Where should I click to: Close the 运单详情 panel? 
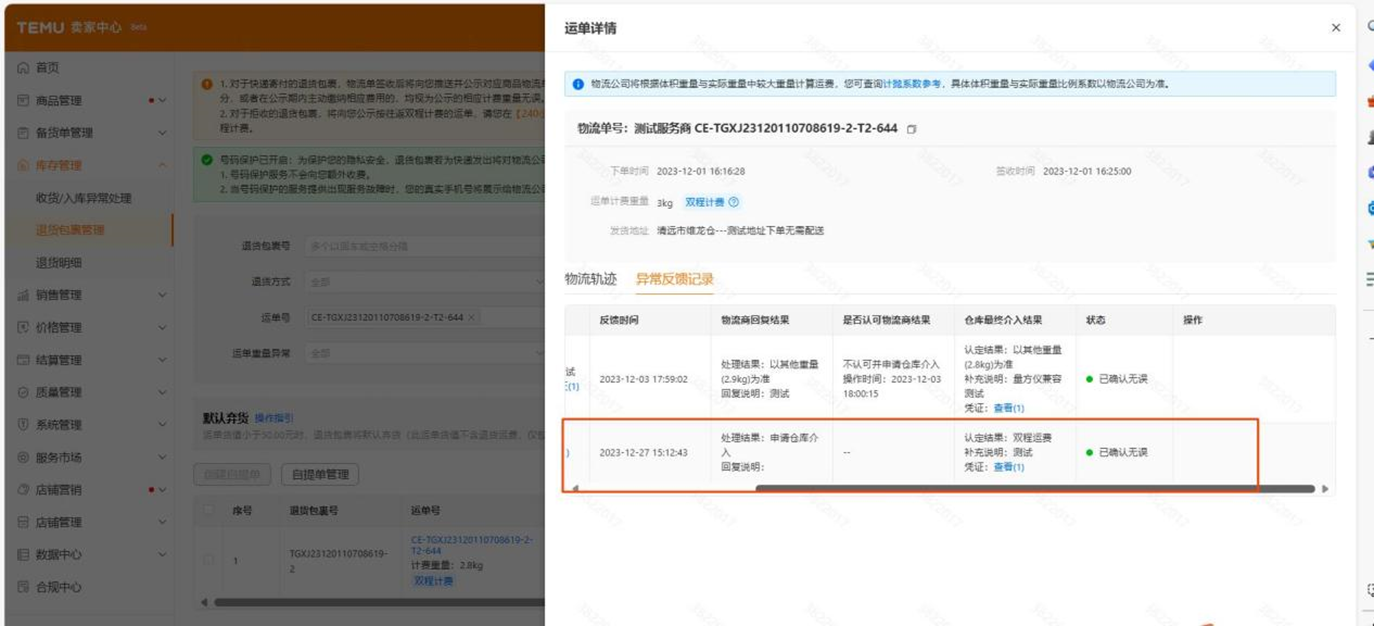(x=1335, y=28)
